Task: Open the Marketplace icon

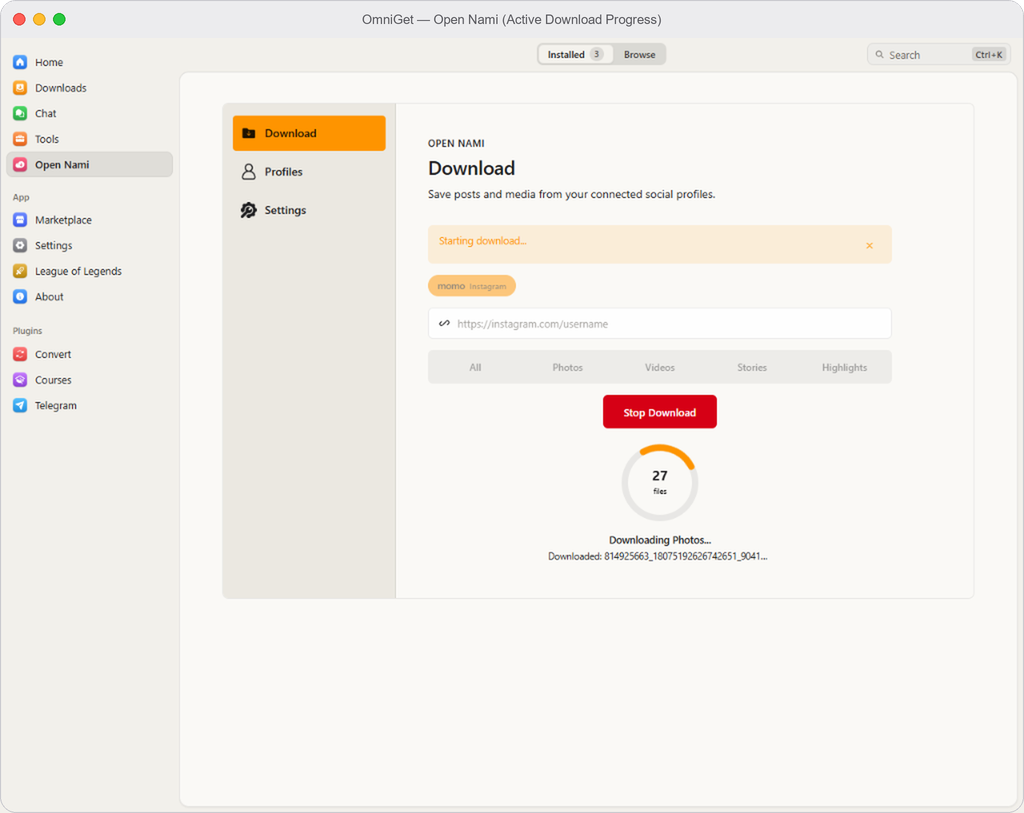Action: click(x=20, y=220)
